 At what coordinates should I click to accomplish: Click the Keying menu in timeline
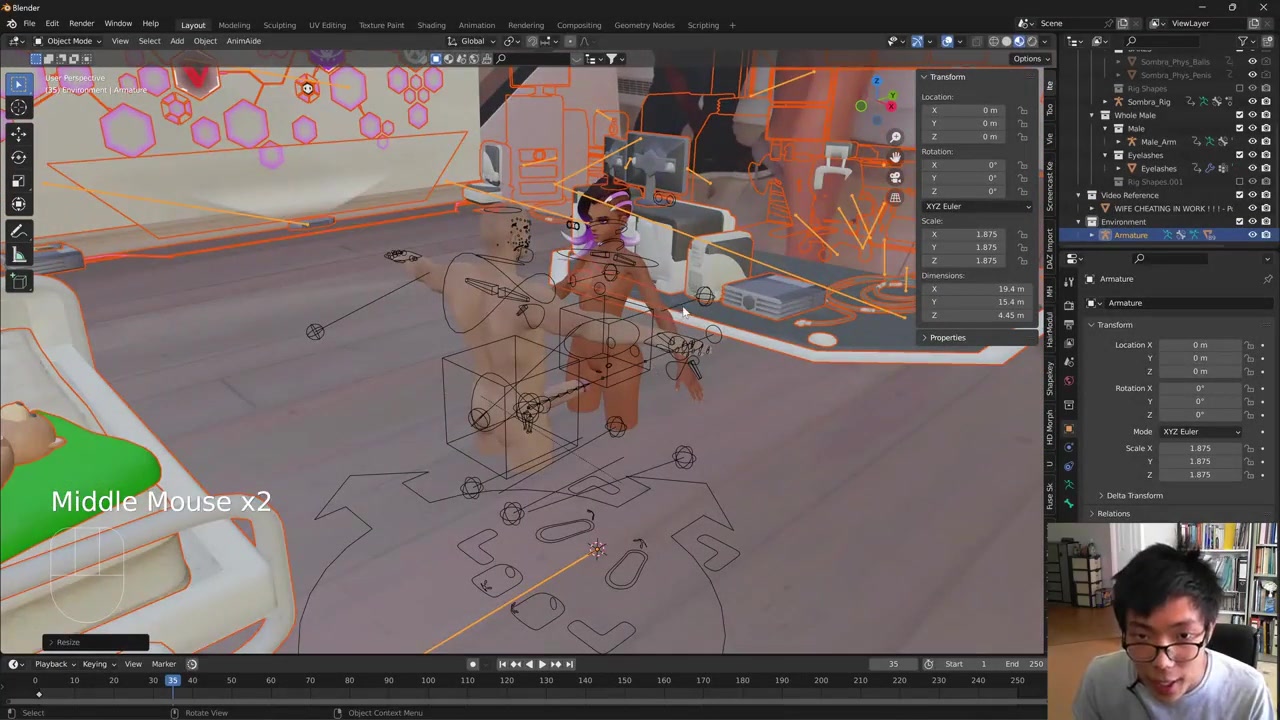tap(95, 664)
